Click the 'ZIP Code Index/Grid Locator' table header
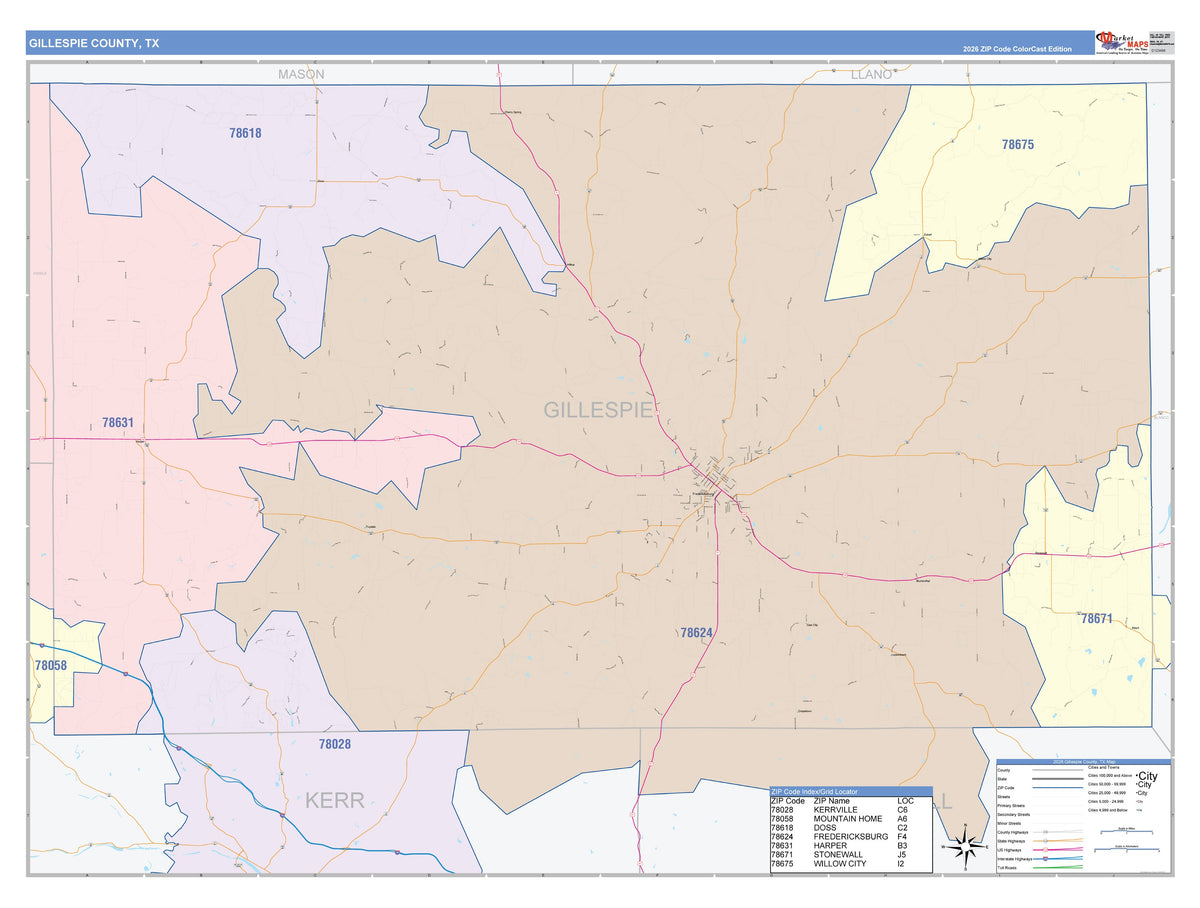Image resolution: width=1200 pixels, height=908 pixels. pos(851,791)
